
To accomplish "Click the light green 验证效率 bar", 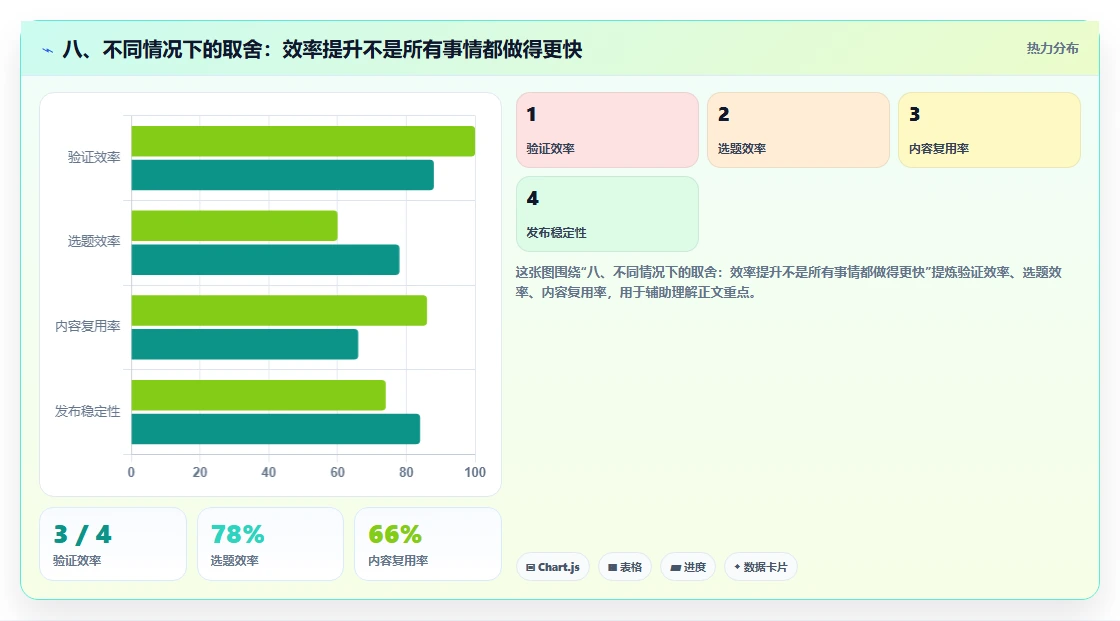I will [303, 141].
